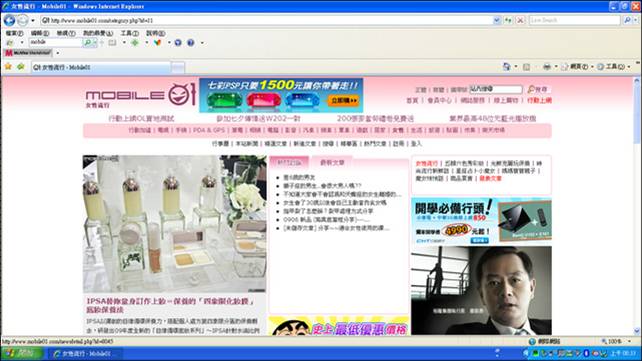Open the Home button dropdown arrow
The height and width of the screenshot is (361, 642).
pos(516,66)
